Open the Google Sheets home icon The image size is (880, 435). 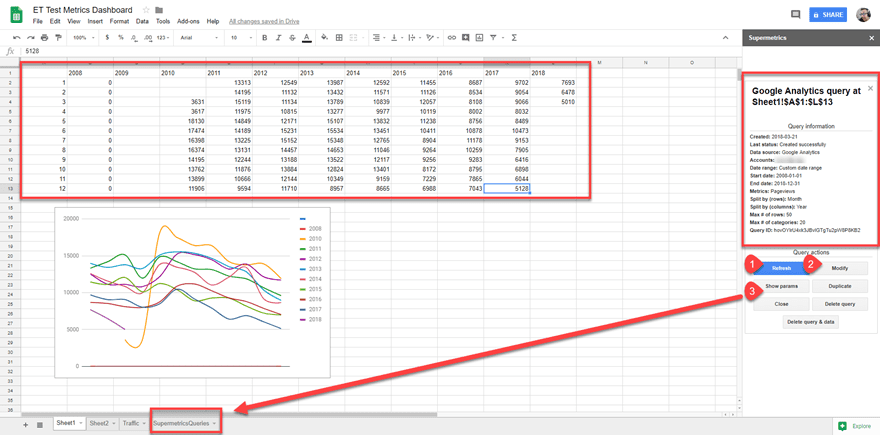(16, 15)
